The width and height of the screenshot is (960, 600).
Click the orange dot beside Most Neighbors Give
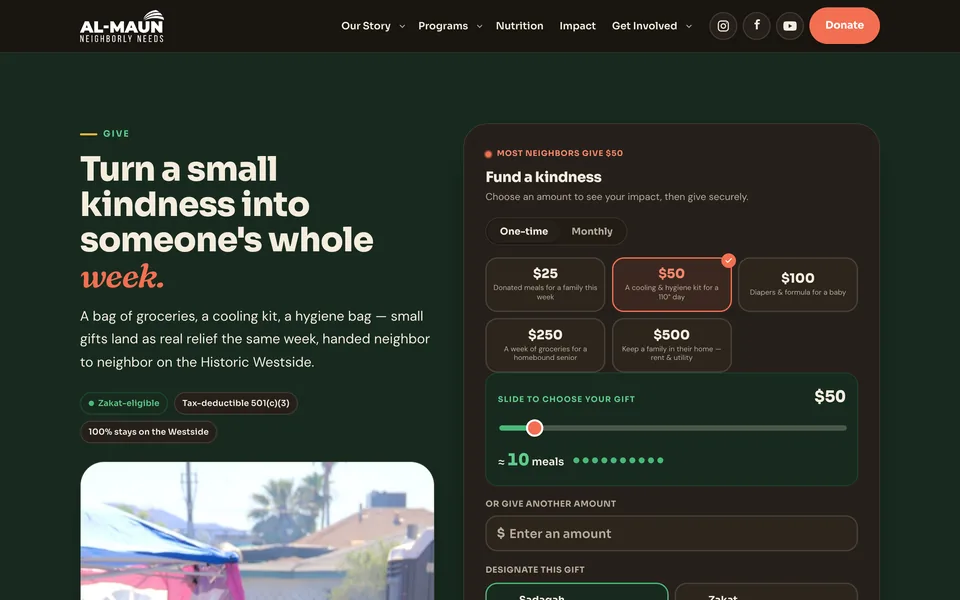pyautogui.click(x=488, y=154)
